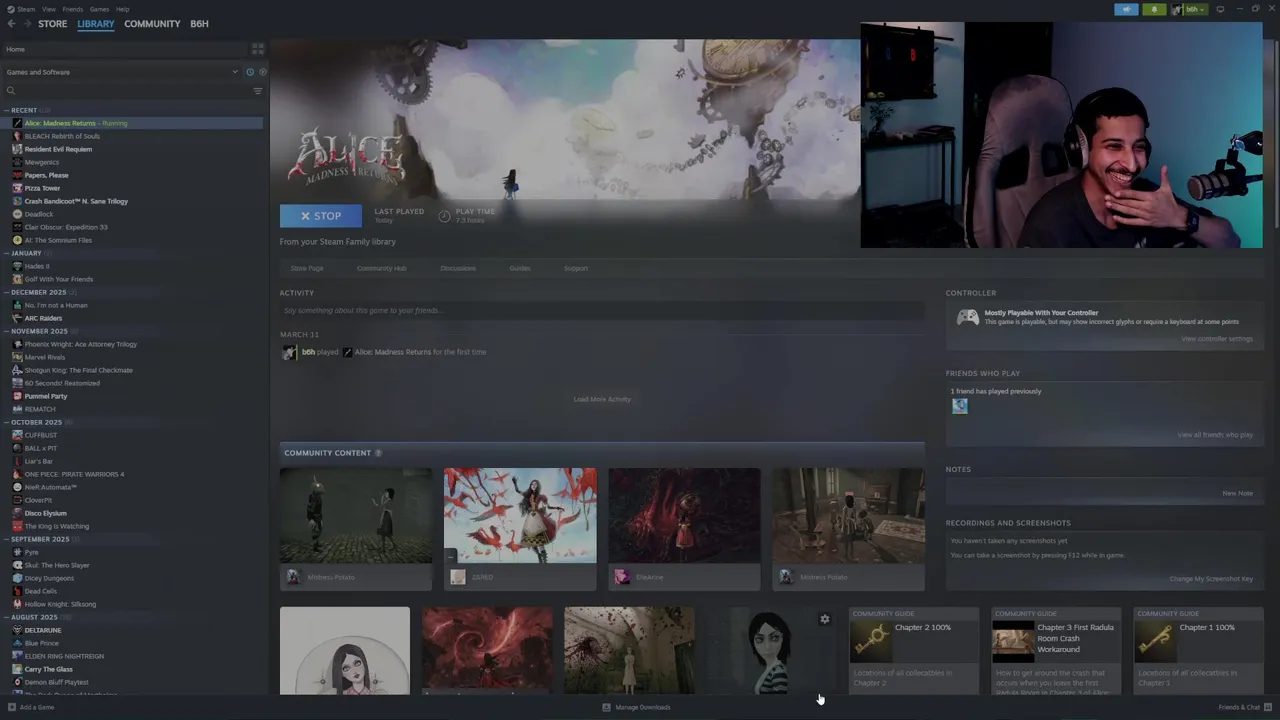
Task: Select Resident Evil Requiem in library
Action: (58, 149)
